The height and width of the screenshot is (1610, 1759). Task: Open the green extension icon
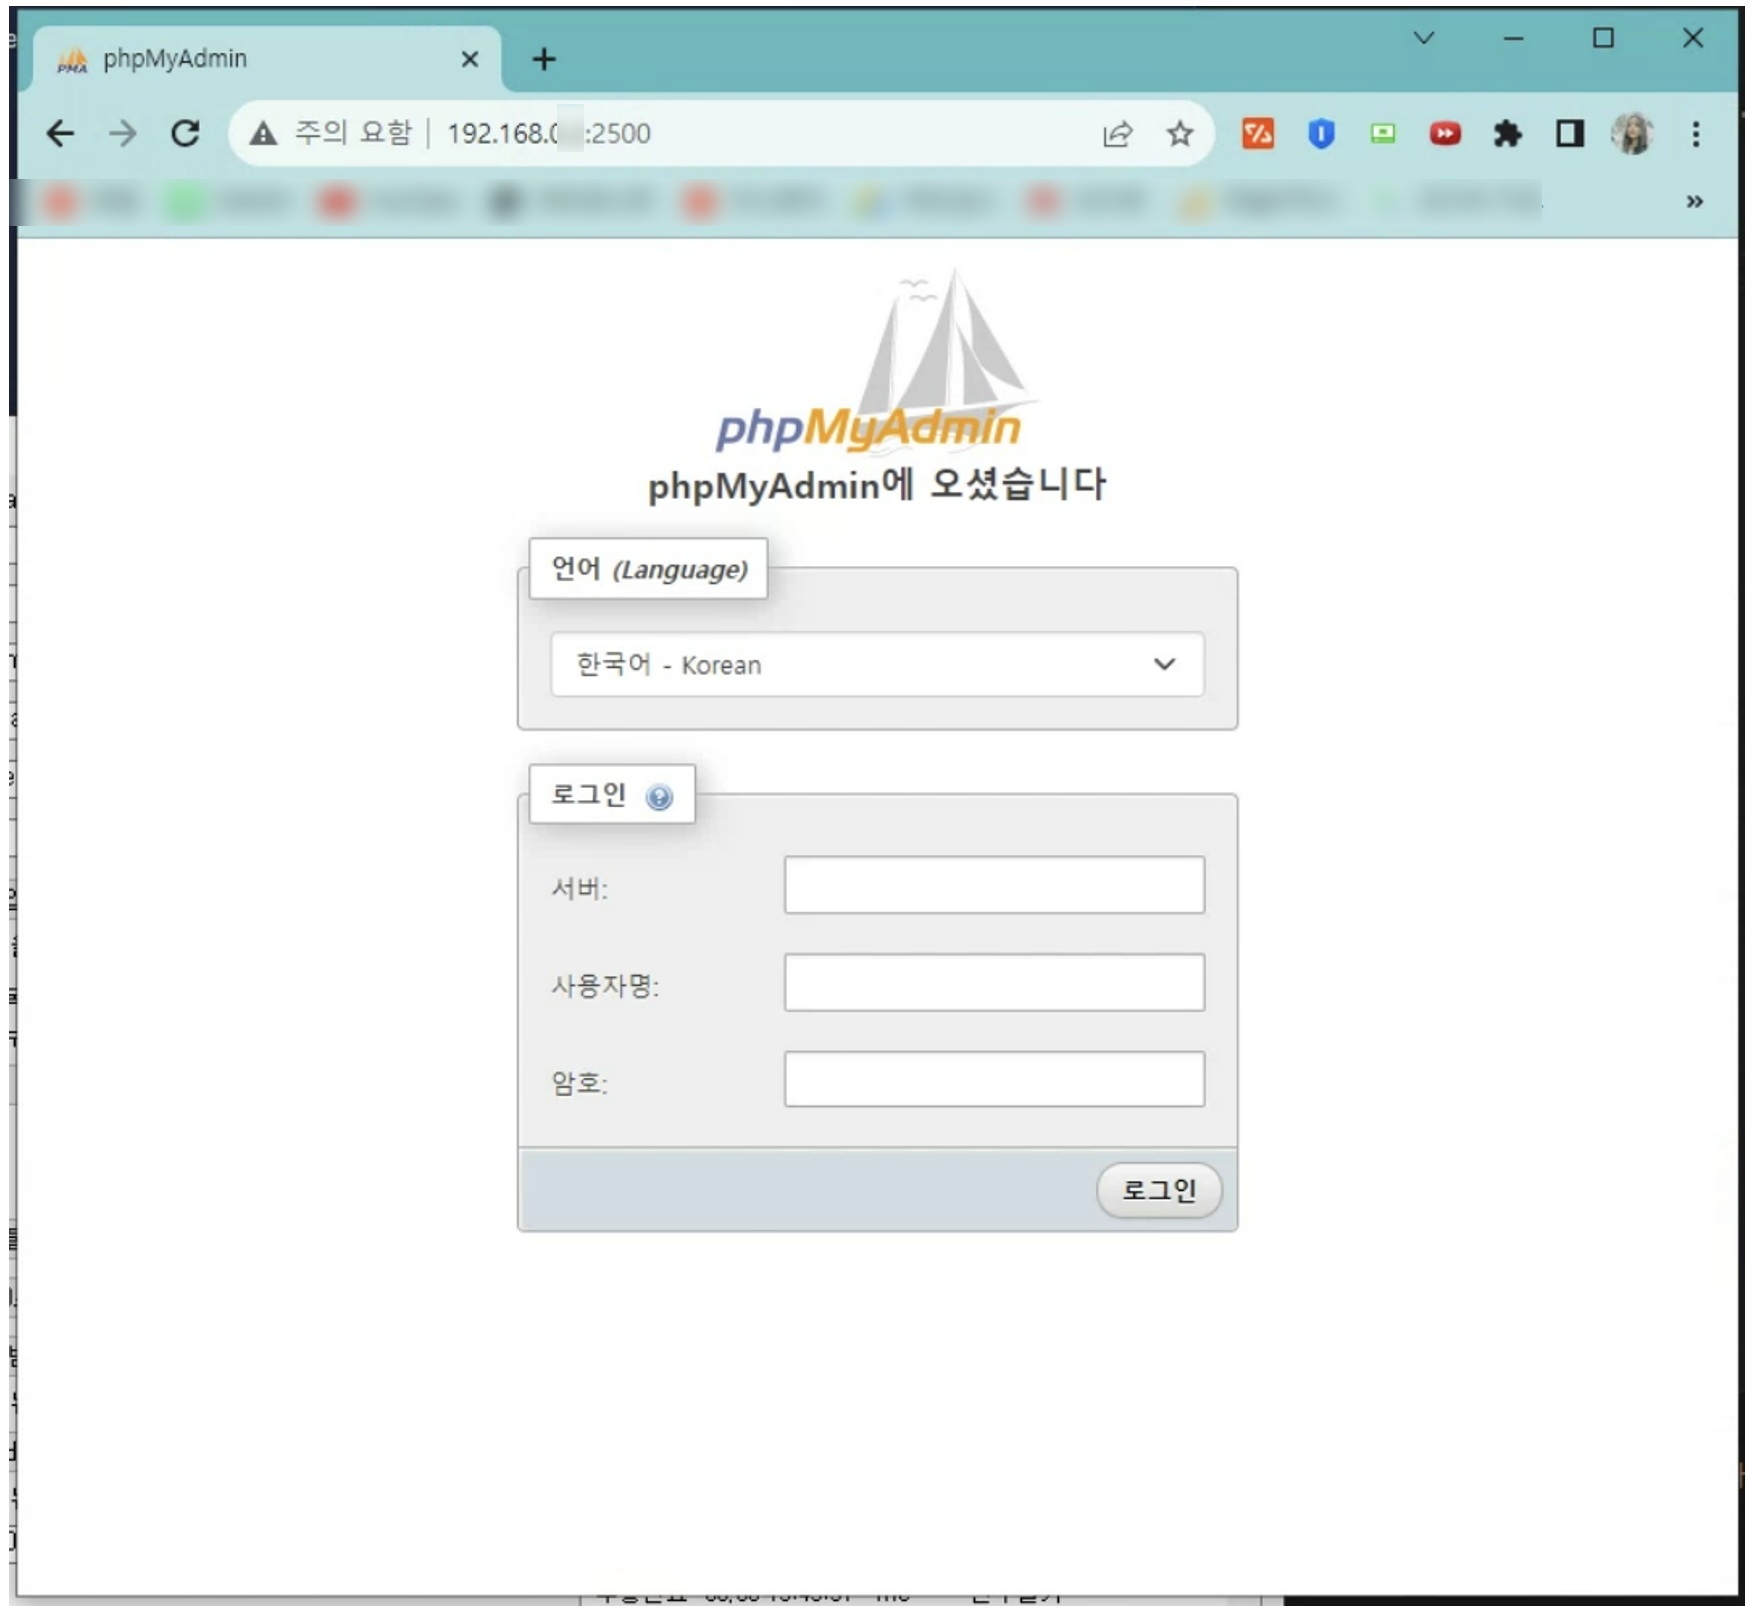coord(1383,134)
